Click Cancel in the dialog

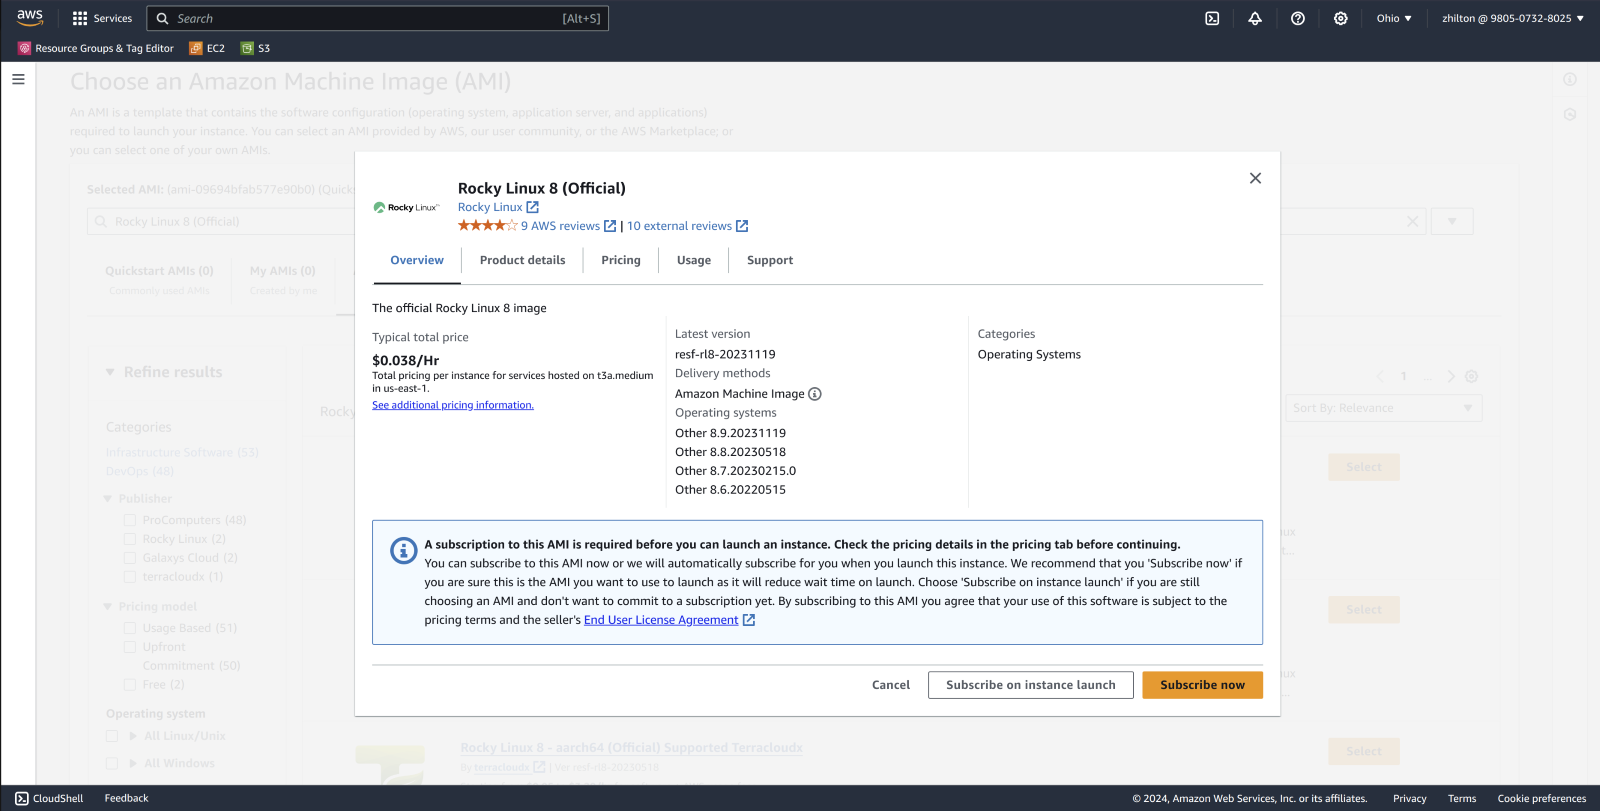tap(891, 685)
